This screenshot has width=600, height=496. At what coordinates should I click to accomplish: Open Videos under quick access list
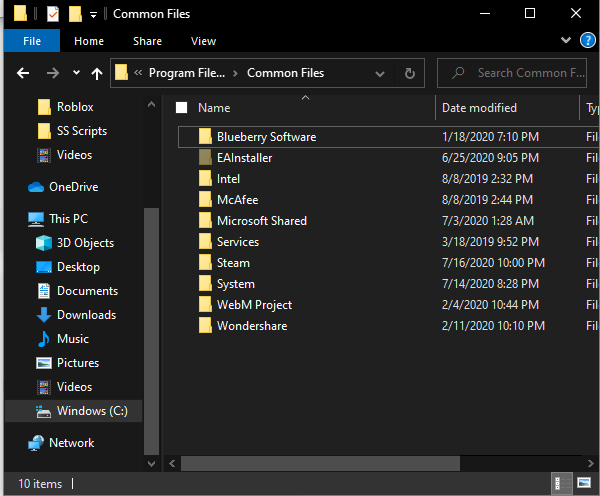tap(74, 155)
